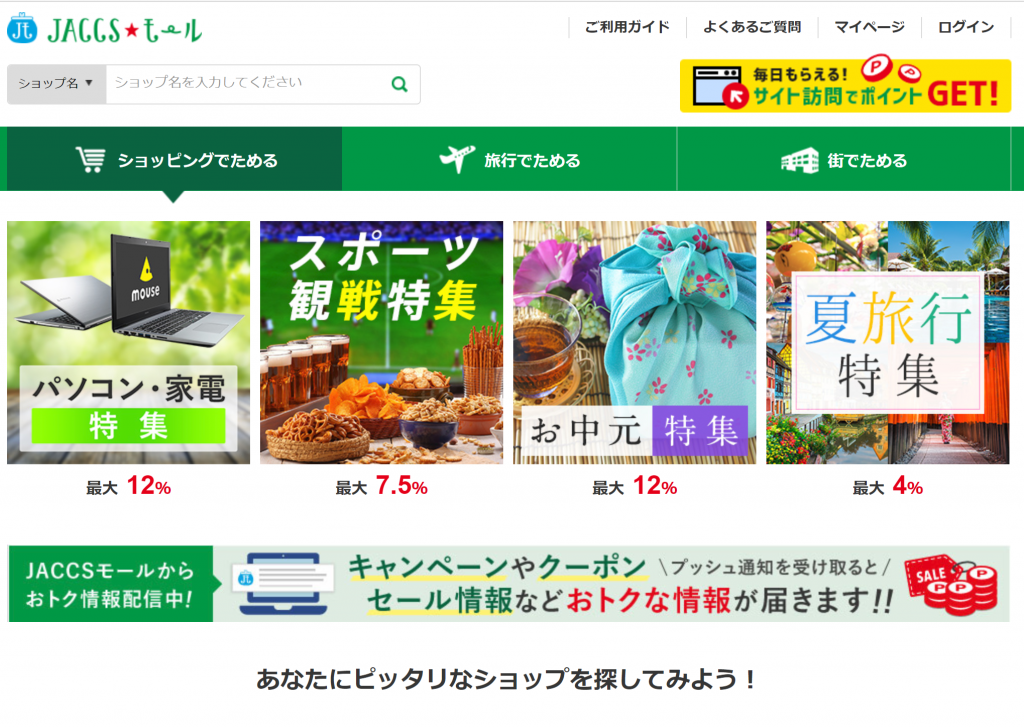
Task: Click the laptop icon in the push notification banner
Action: 284,583
